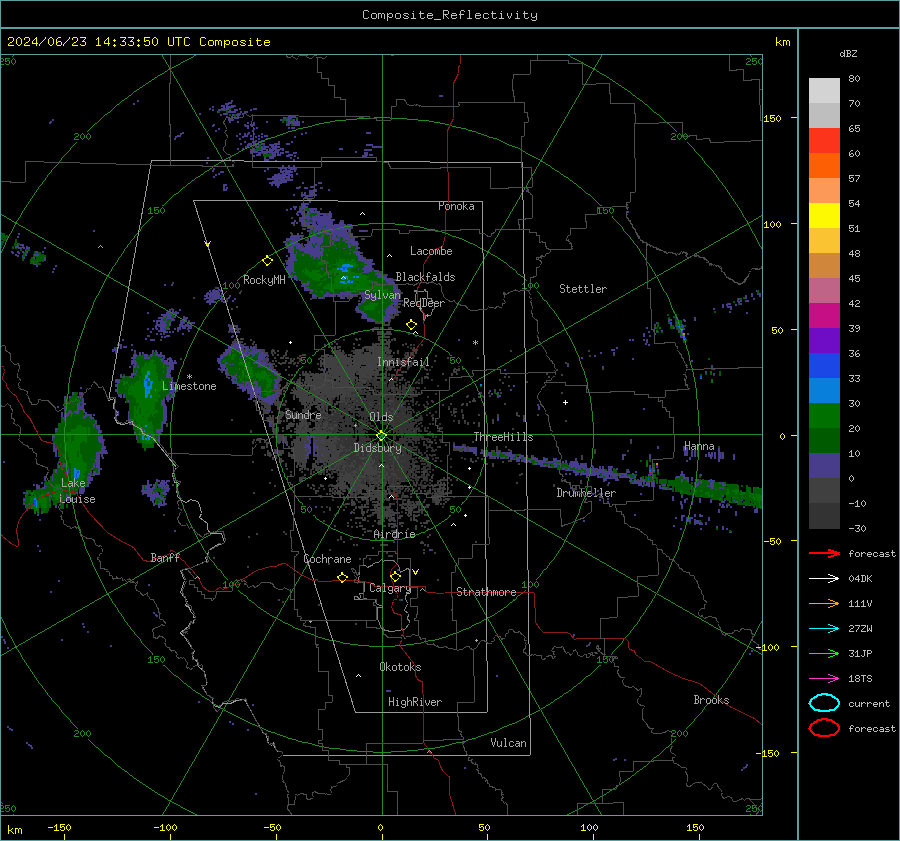Click the yellow diamond marker above Calgary
Viewport: 900px width, 841px height.
(x=395, y=576)
